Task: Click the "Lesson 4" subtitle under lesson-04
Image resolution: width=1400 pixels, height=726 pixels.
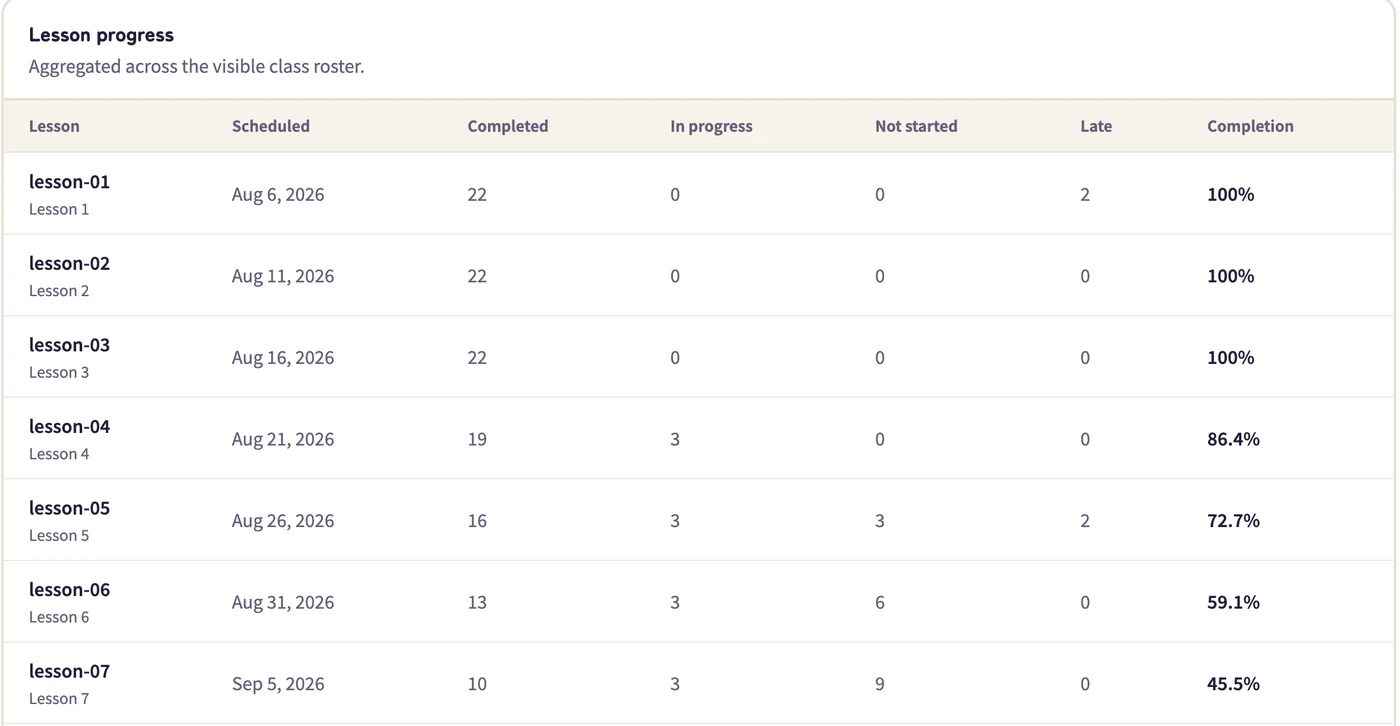Action: point(59,454)
